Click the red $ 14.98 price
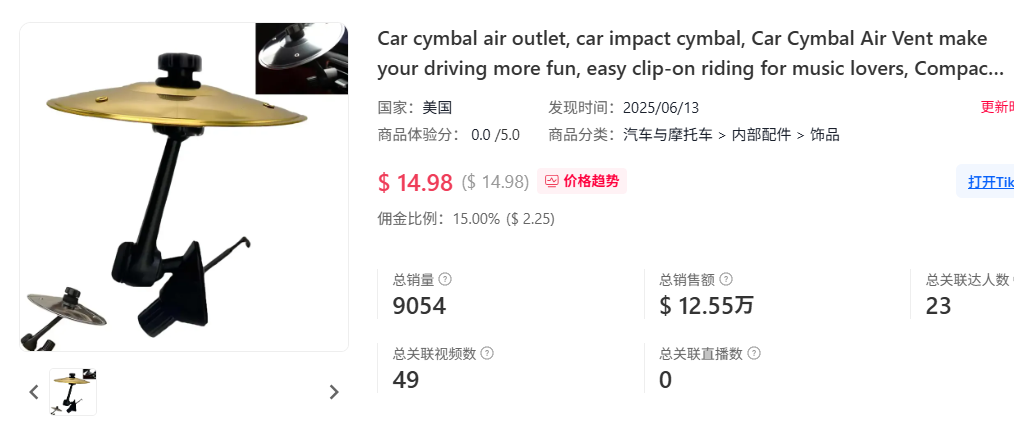1014x441 pixels. (415, 182)
